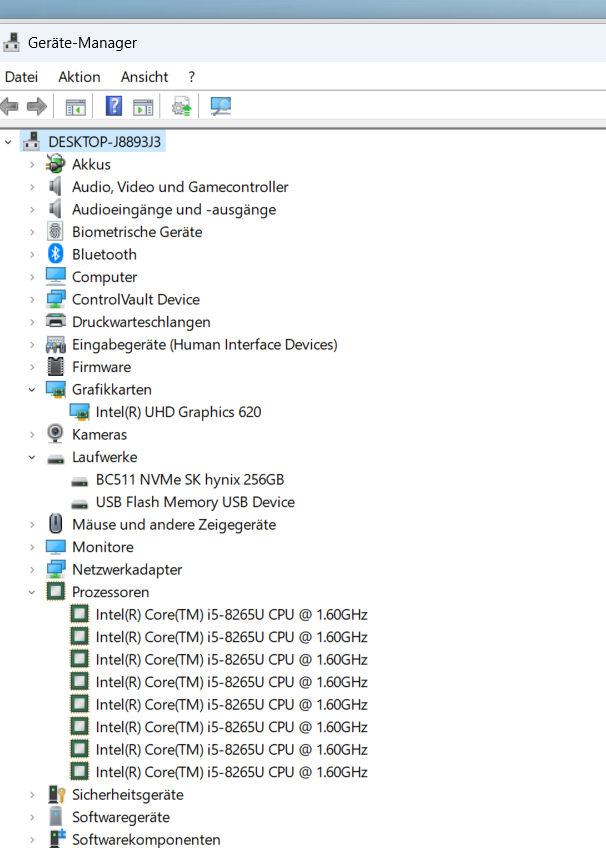606x848 pixels.
Task: Click the Computer monitor icon
Action: click(x=55, y=276)
